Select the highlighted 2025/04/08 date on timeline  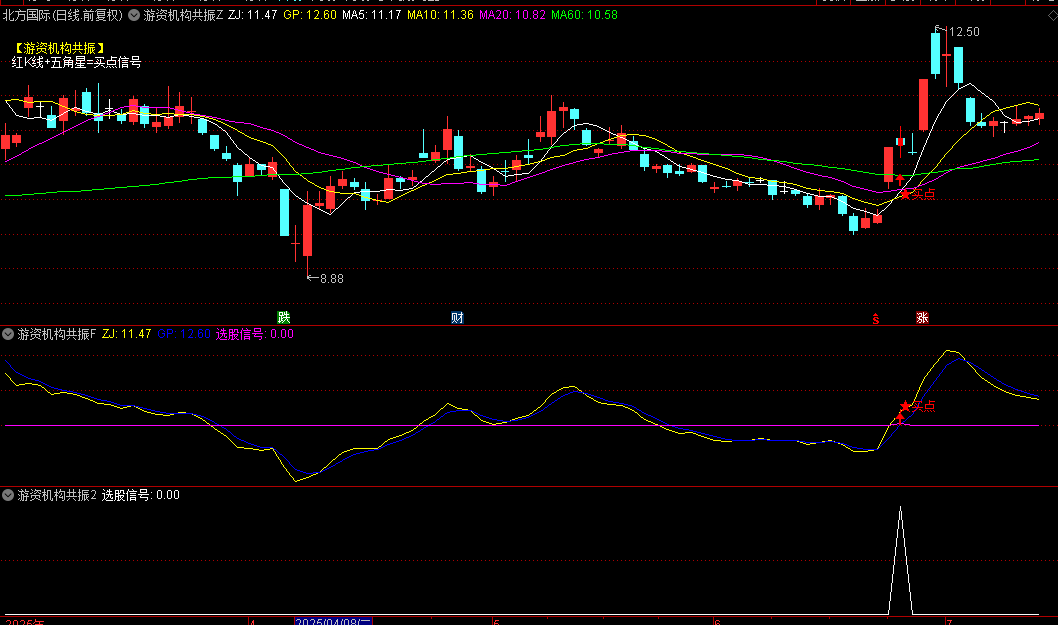point(332,620)
